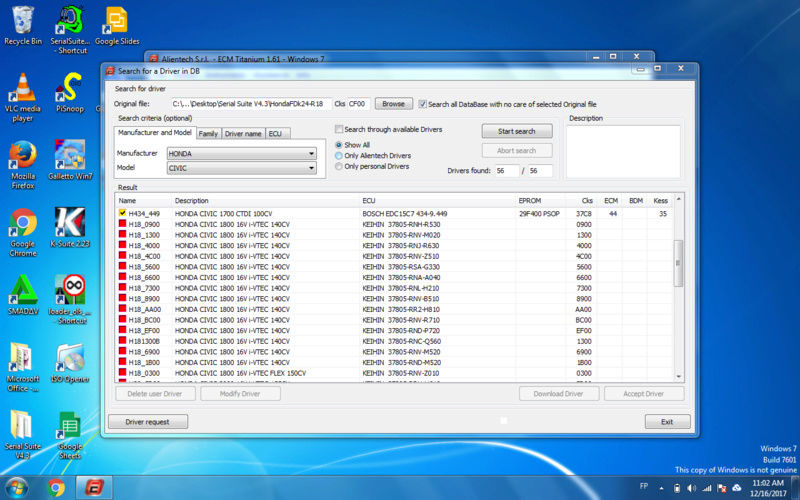The height and width of the screenshot is (500, 800).
Task: Open loader_ols Shortcut desktop icon
Action: (70, 300)
